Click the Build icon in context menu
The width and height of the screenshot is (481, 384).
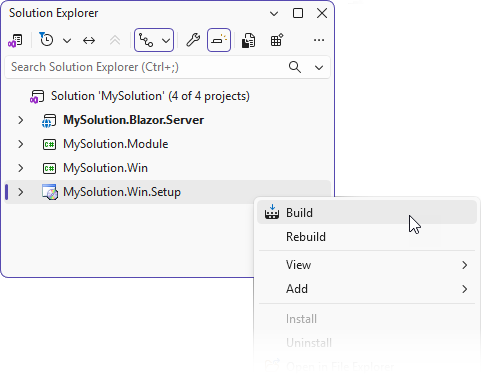[272, 212]
